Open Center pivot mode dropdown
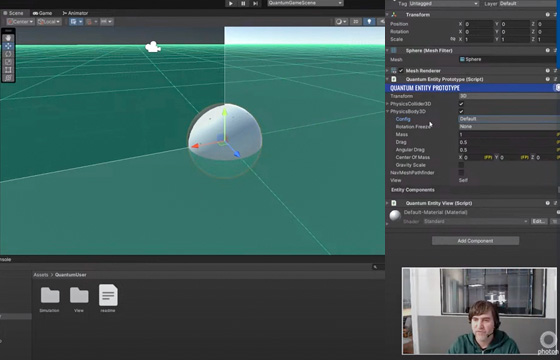560x360 pixels. click(x=20, y=22)
